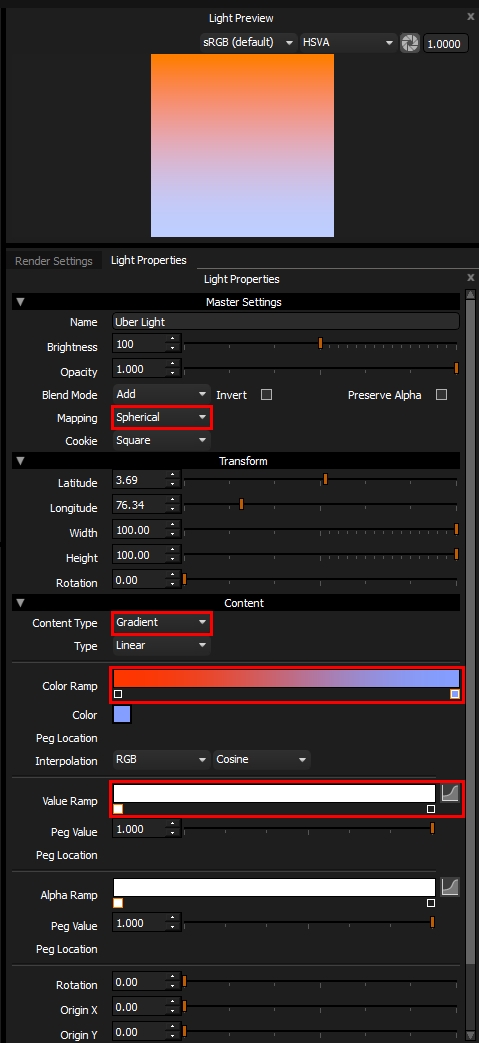Click the blue Color swatch
The height and width of the screenshot is (1043, 479).
tap(122, 715)
